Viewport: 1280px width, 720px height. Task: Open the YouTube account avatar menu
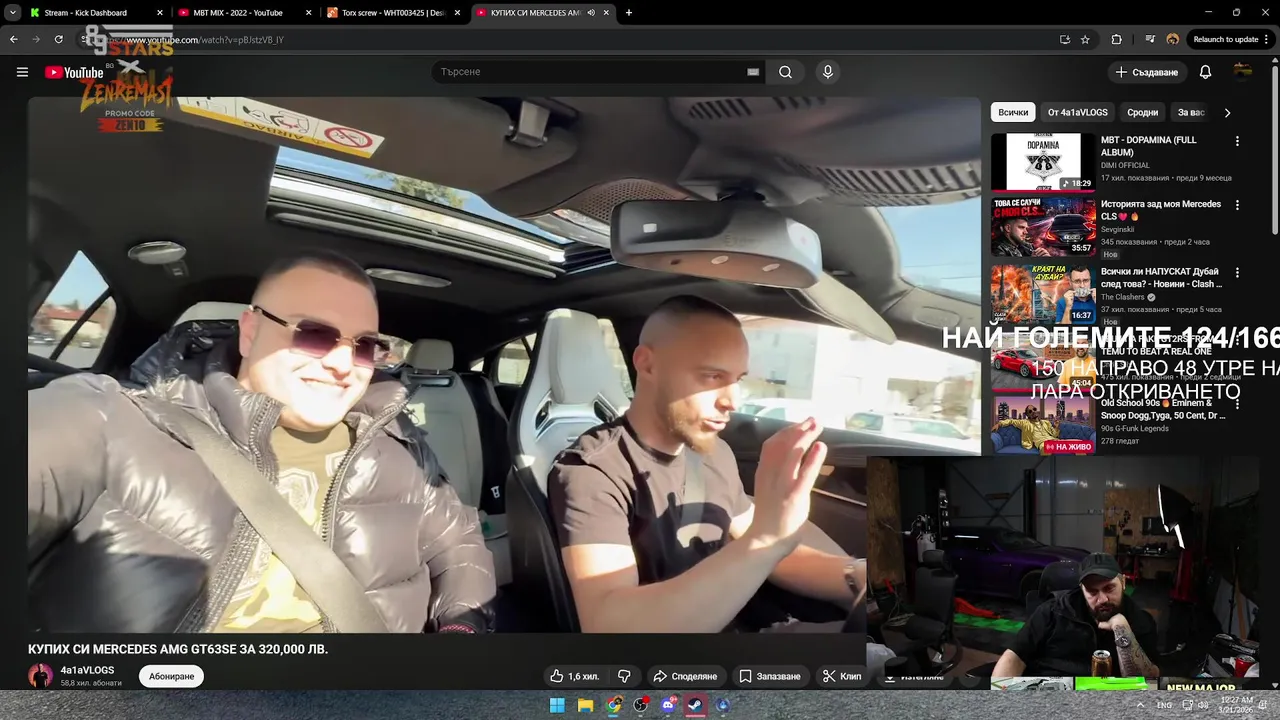1243,72
